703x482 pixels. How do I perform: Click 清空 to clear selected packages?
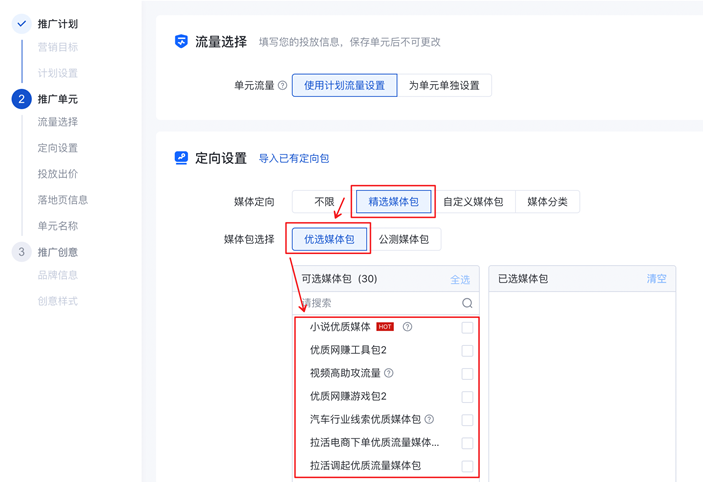coord(656,279)
